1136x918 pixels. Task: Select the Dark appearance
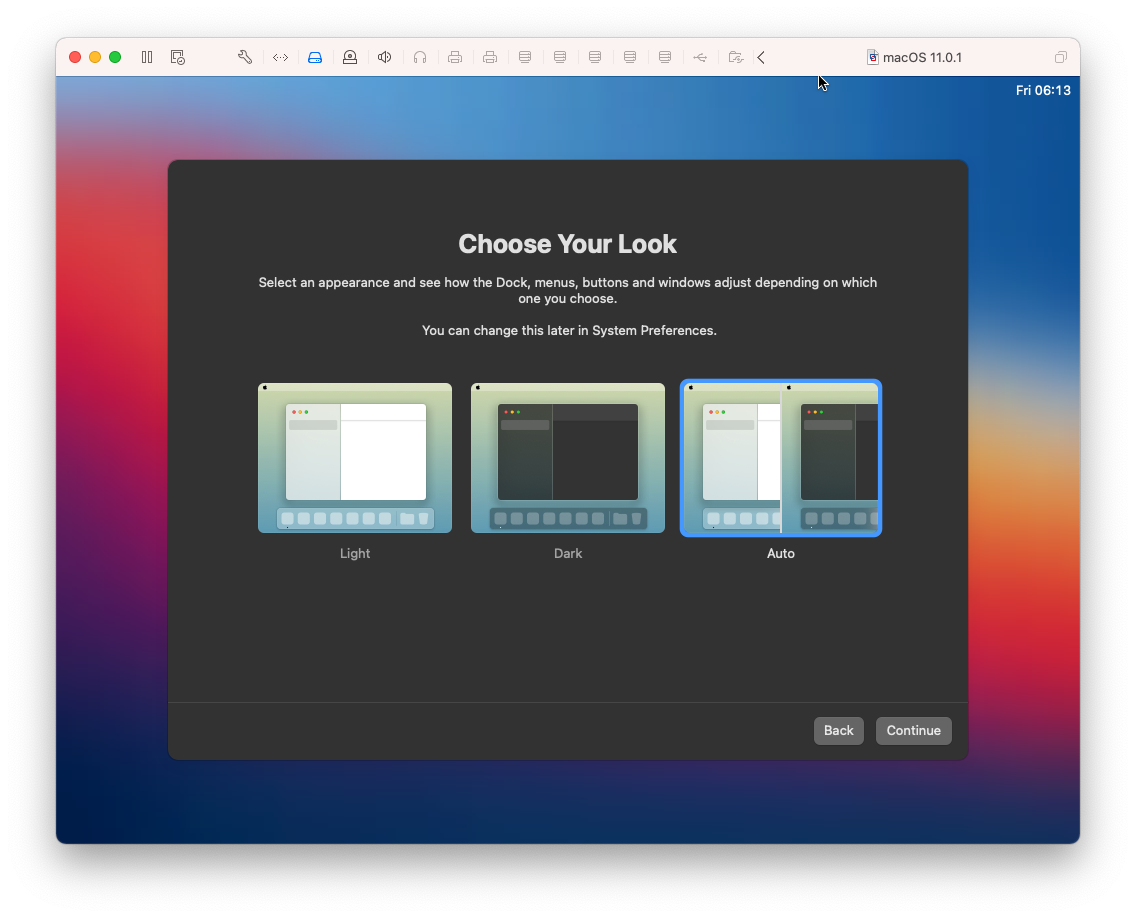(x=568, y=457)
